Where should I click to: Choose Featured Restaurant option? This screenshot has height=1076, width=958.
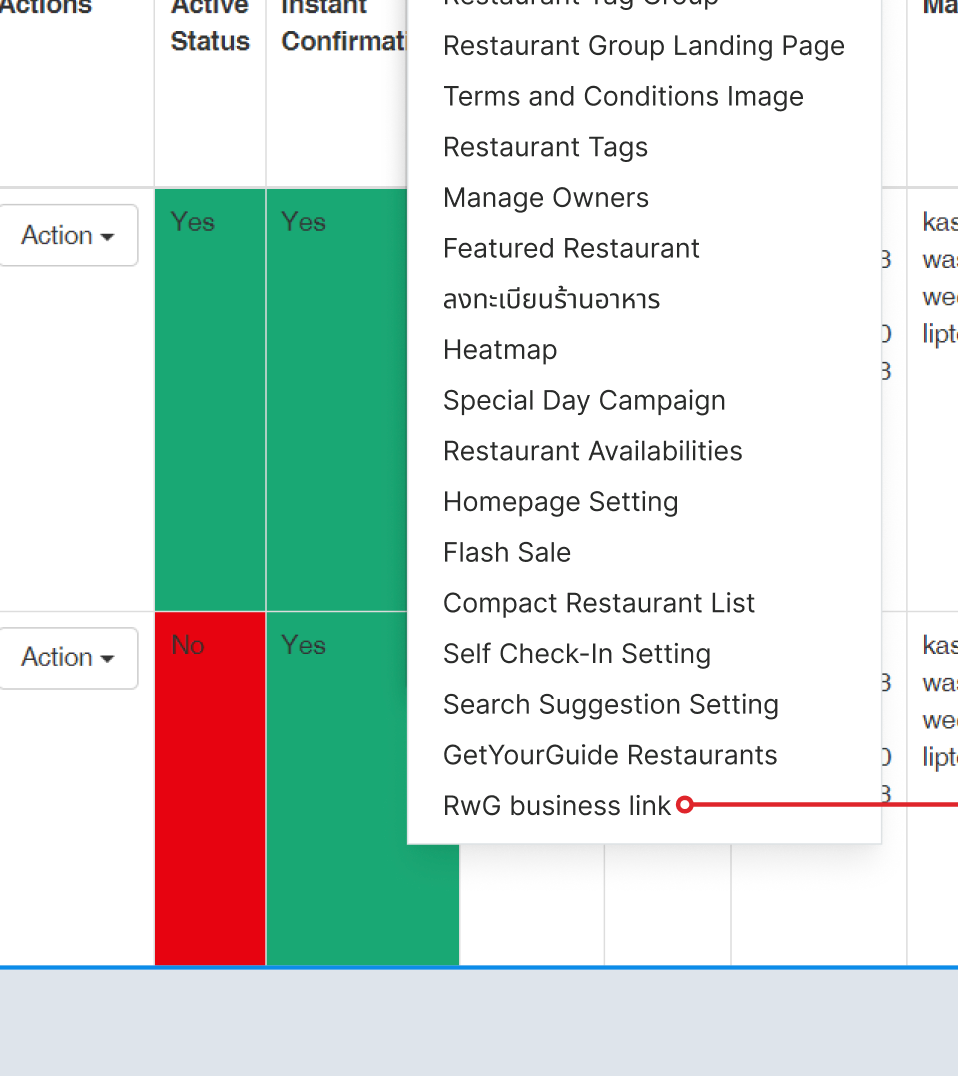[x=571, y=249]
